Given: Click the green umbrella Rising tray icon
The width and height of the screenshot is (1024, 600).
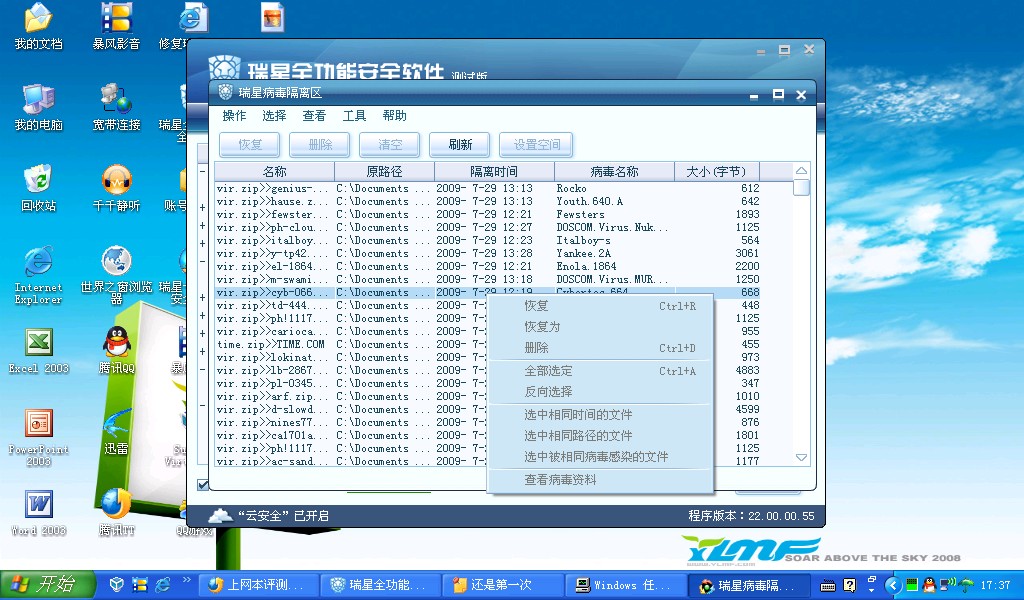Looking at the screenshot, I should pyautogui.click(x=967, y=585).
